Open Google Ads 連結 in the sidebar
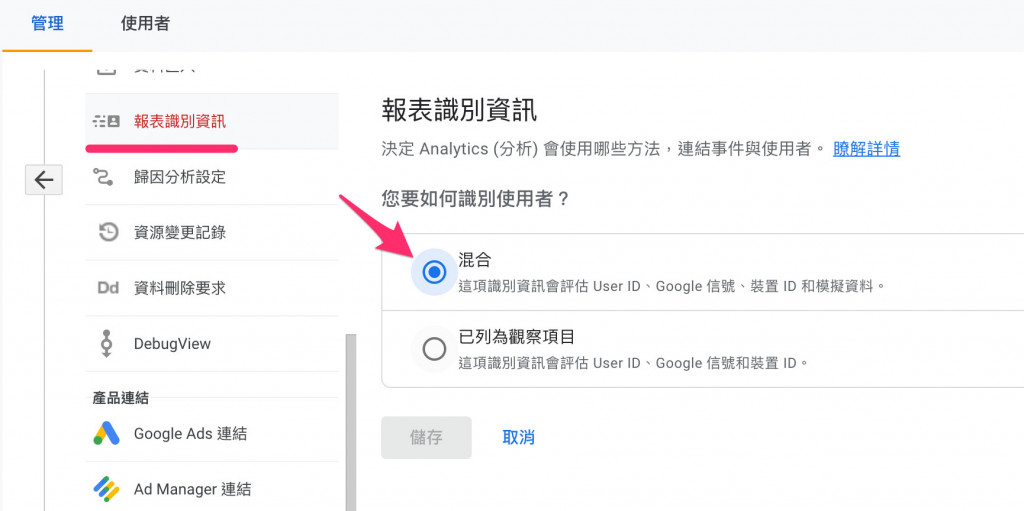Screen dimensions: 1024x511 [190, 433]
